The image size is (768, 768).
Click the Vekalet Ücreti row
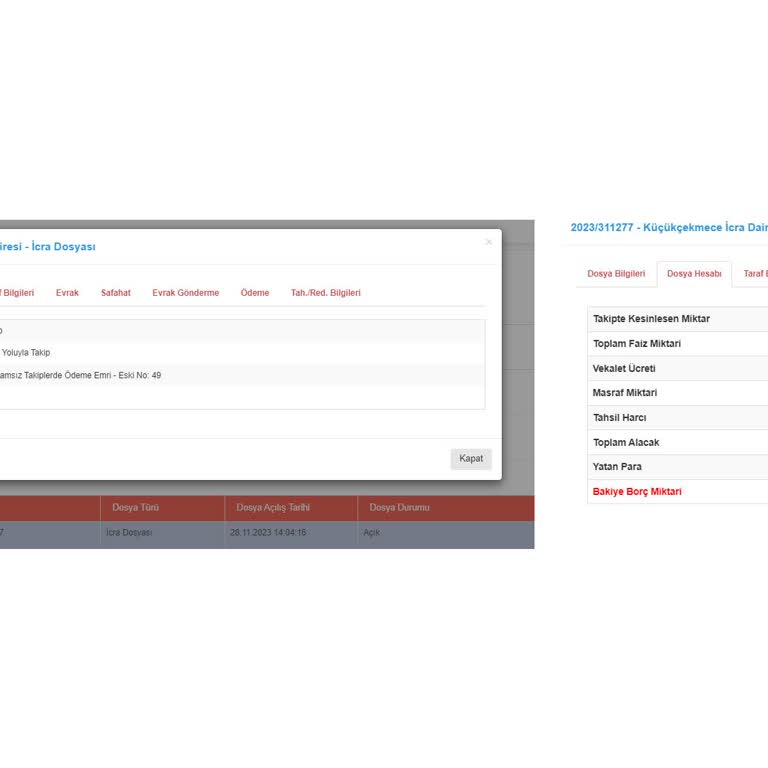pos(678,368)
